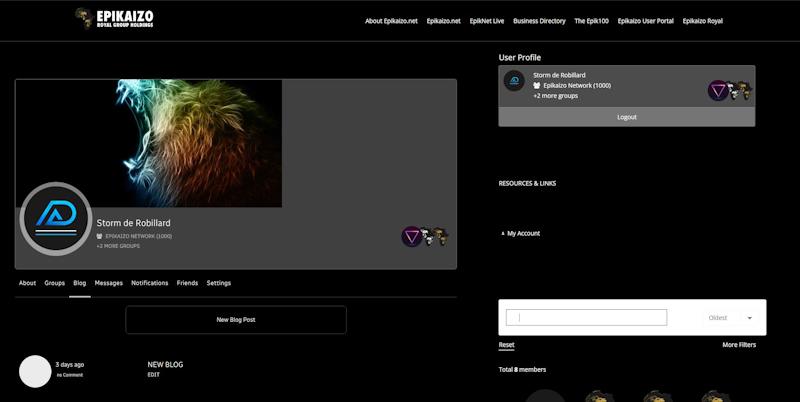
Task: Open The Epik100 in top navigation
Action: click(x=591, y=21)
